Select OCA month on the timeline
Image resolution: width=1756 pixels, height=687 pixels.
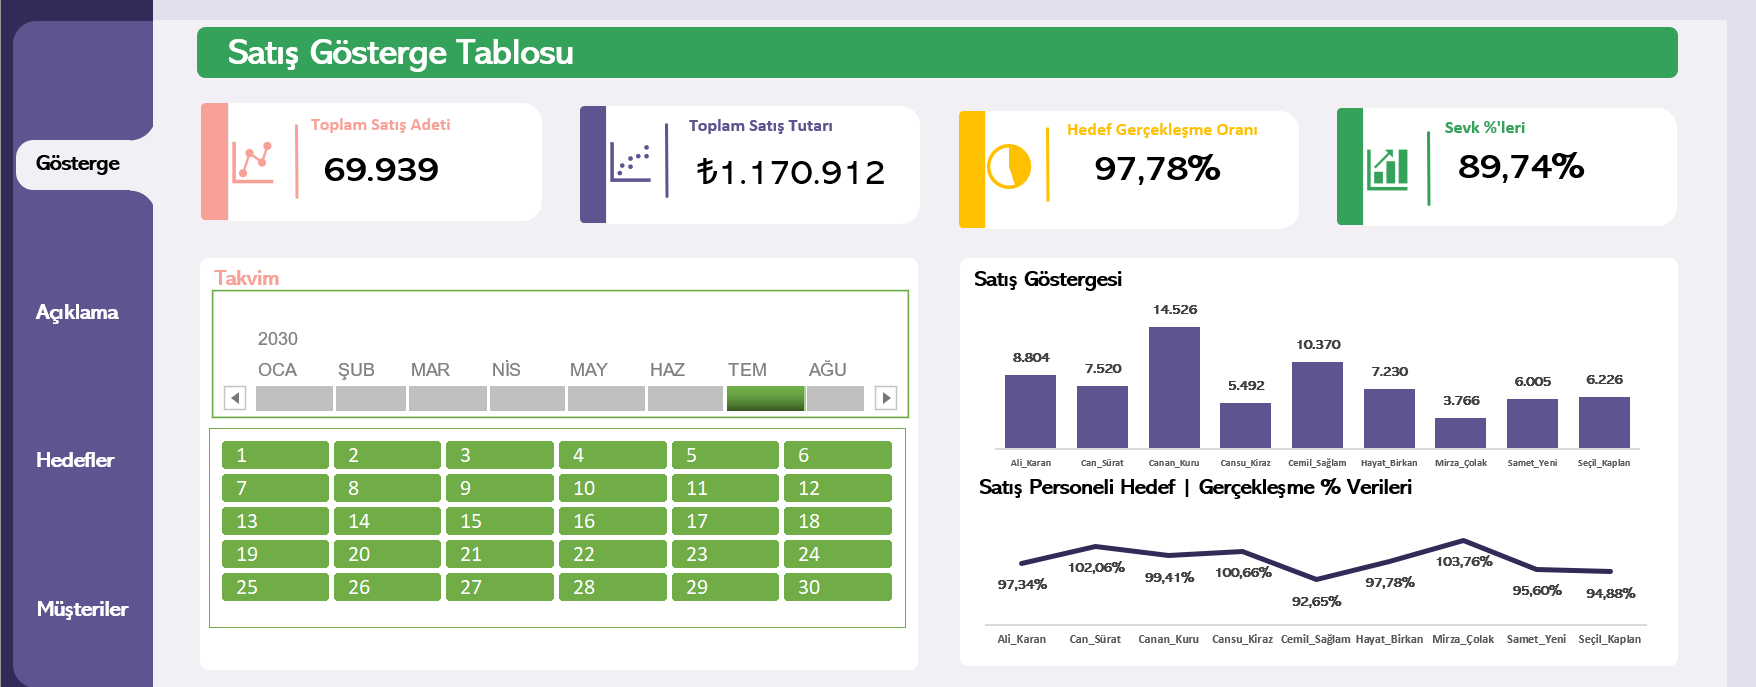[294, 398]
